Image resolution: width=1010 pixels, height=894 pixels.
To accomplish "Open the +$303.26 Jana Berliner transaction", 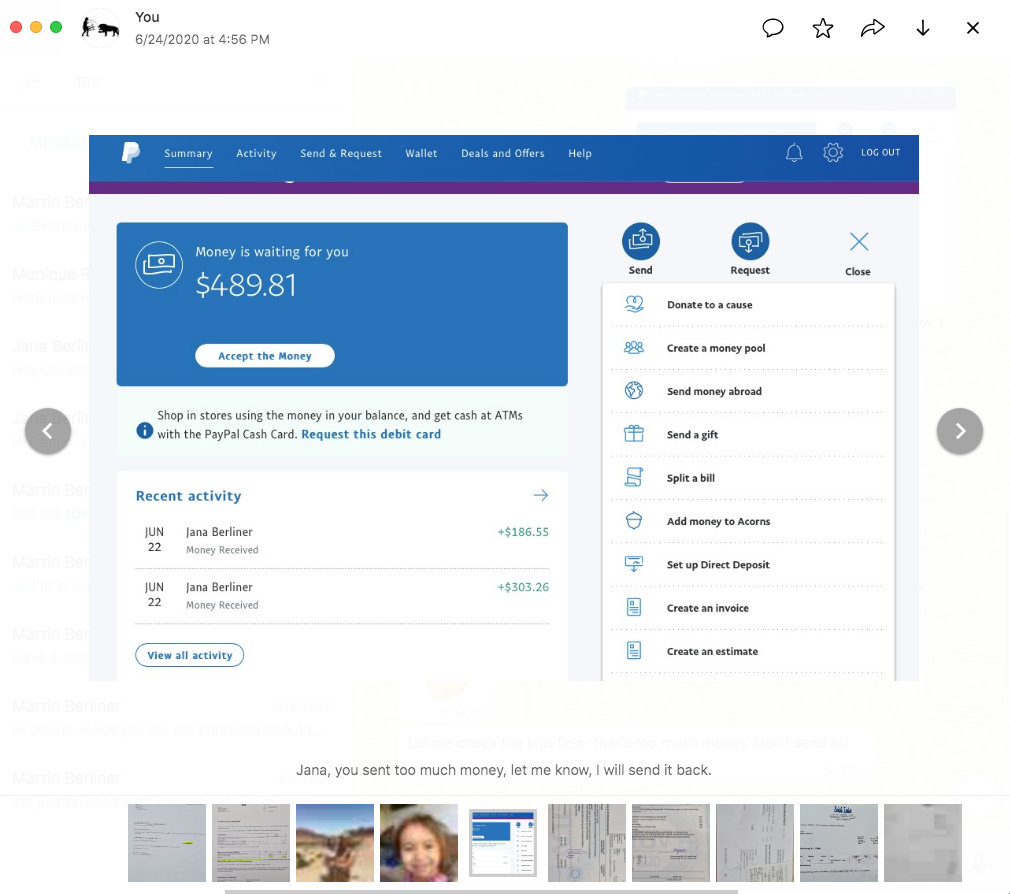I will coord(342,596).
